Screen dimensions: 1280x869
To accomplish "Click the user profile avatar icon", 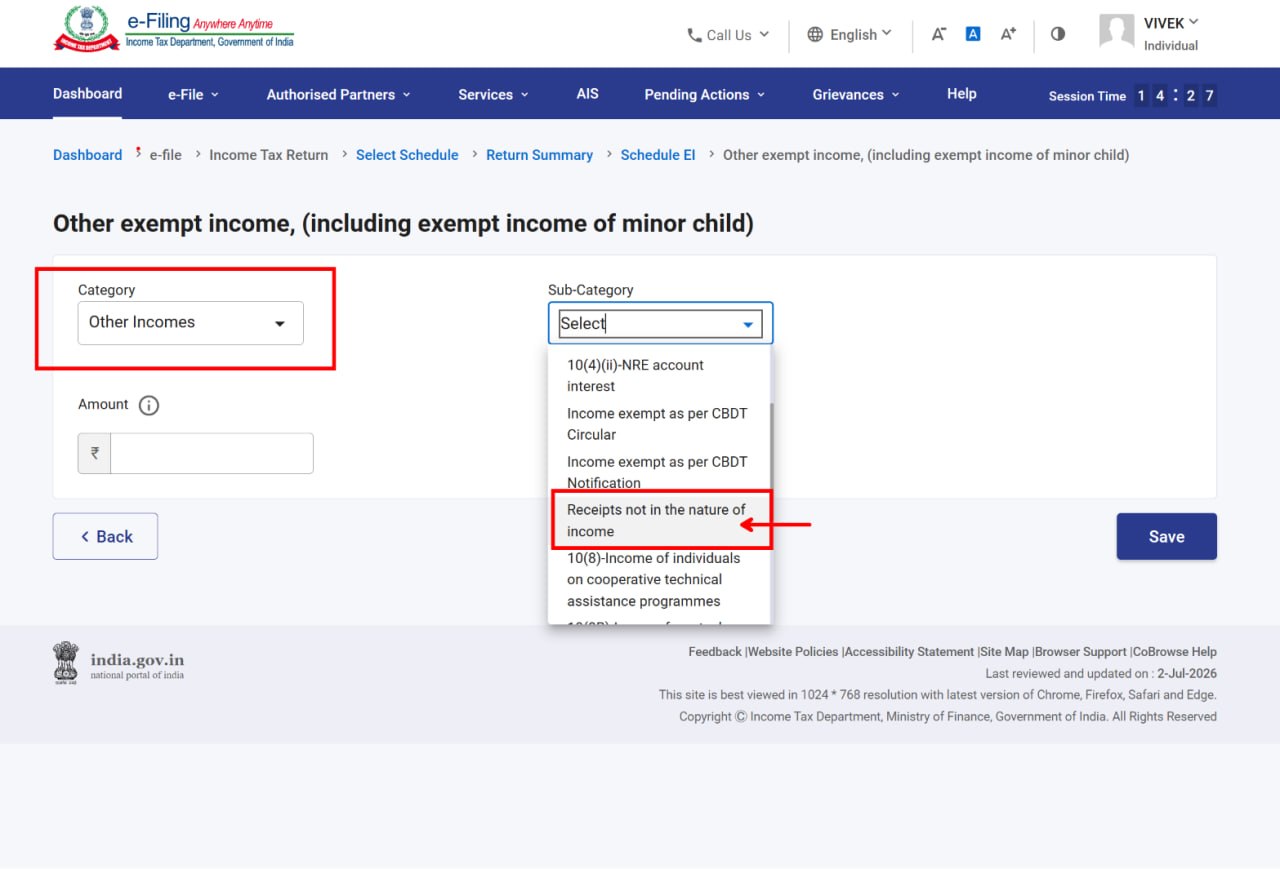I will coord(1117,32).
